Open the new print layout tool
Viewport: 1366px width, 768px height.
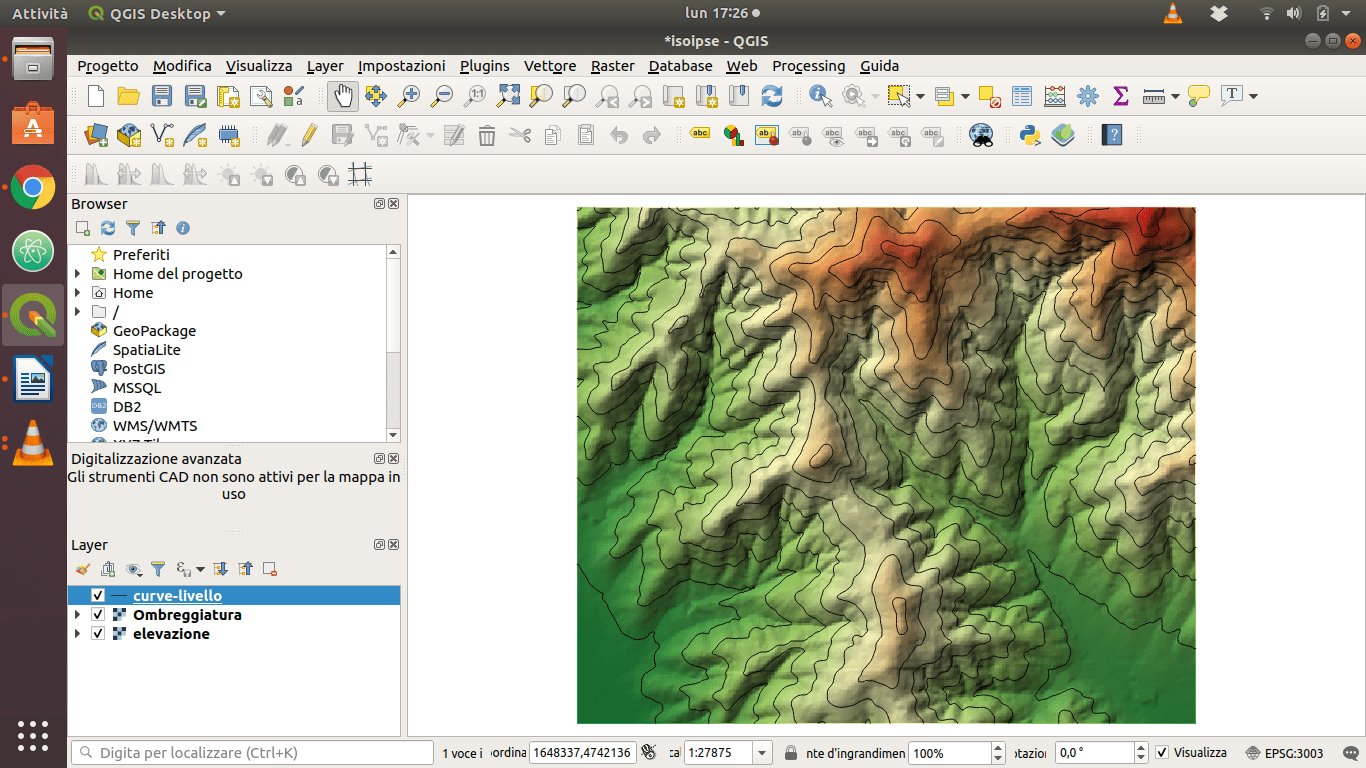click(x=228, y=96)
